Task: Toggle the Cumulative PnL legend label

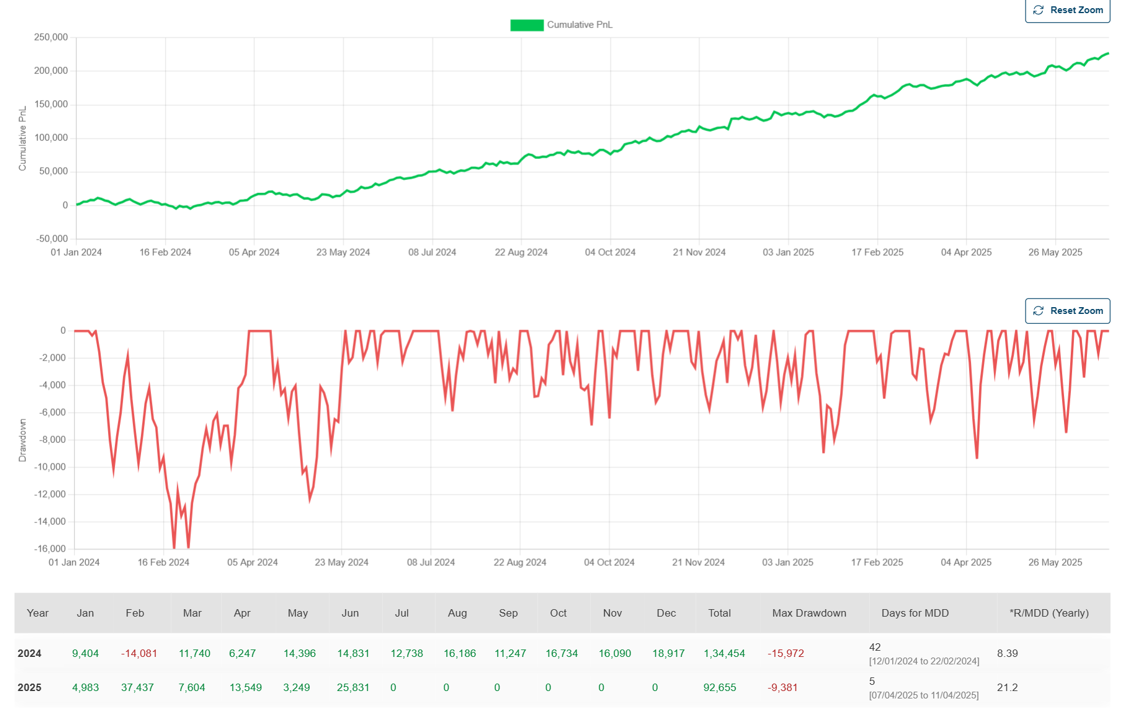Action: click(579, 25)
